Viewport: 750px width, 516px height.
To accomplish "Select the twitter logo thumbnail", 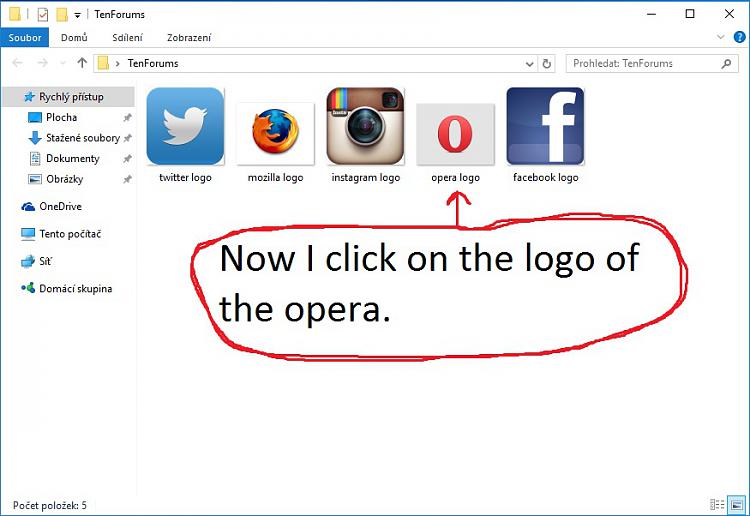I will [x=185, y=126].
